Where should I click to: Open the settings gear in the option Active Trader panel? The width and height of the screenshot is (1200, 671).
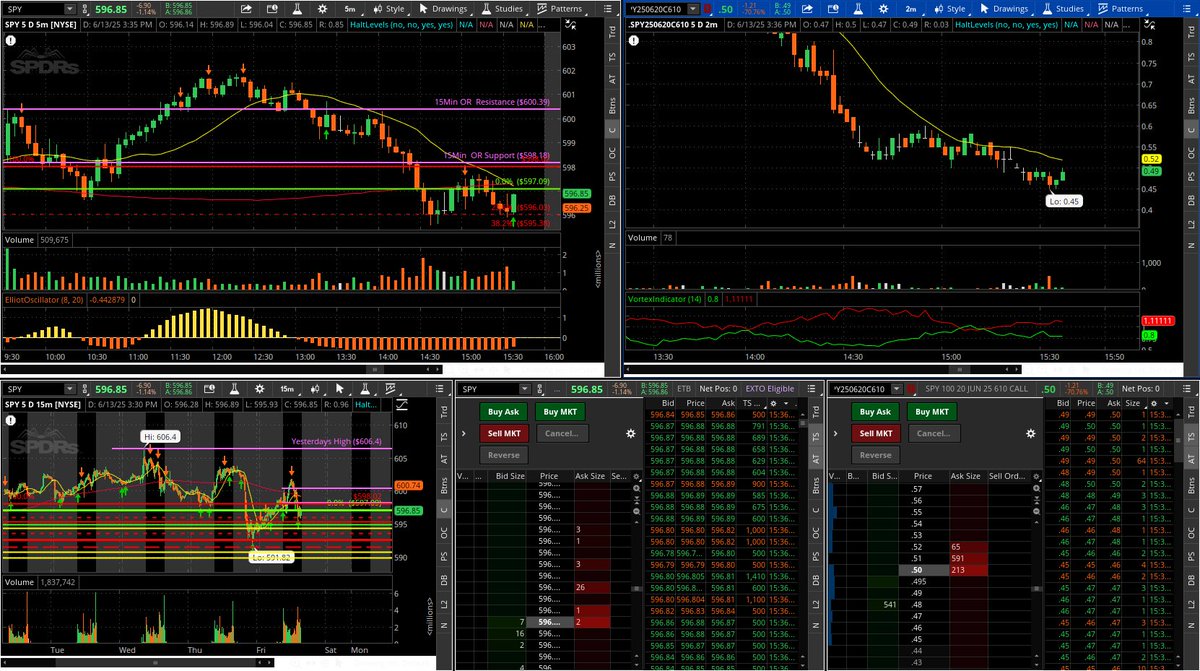(1031, 433)
